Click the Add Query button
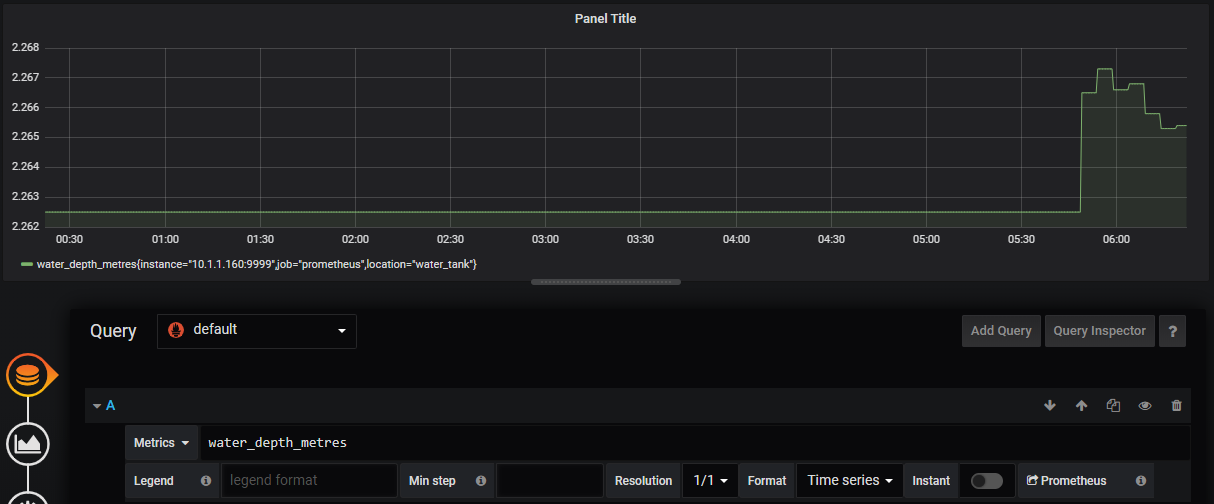1214x504 pixels. tap(1000, 331)
